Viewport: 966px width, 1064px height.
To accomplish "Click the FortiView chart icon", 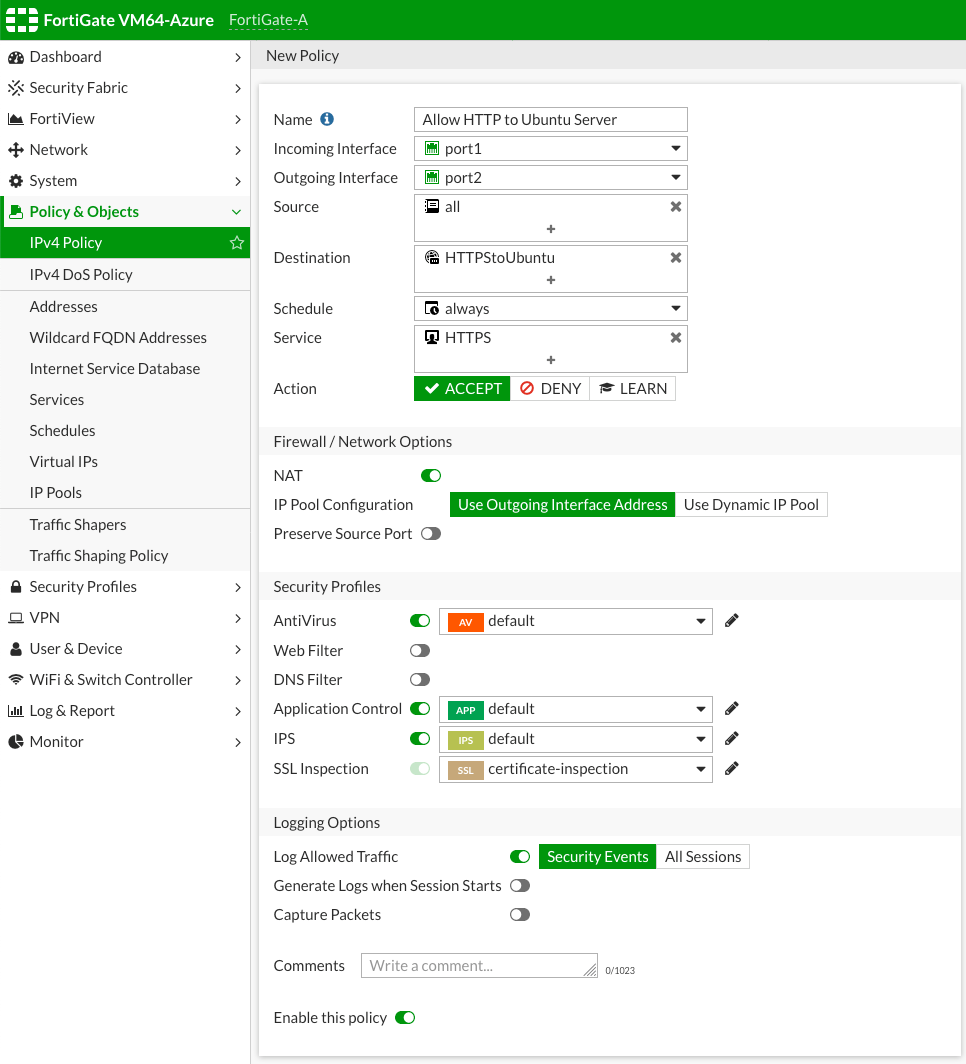I will click(16, 119).
